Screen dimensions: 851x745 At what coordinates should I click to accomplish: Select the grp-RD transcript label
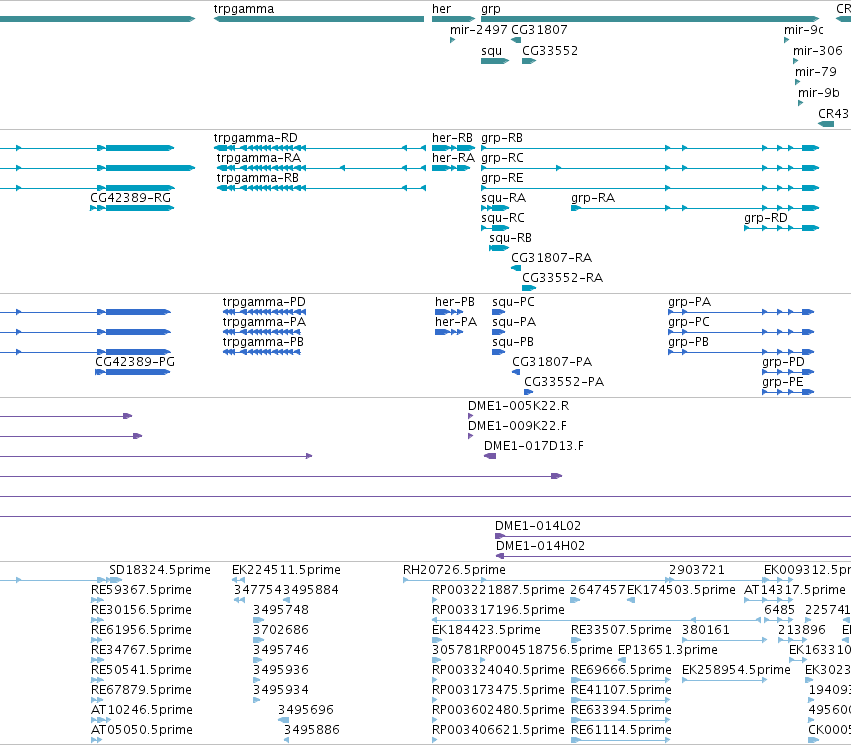pos(766,219)
